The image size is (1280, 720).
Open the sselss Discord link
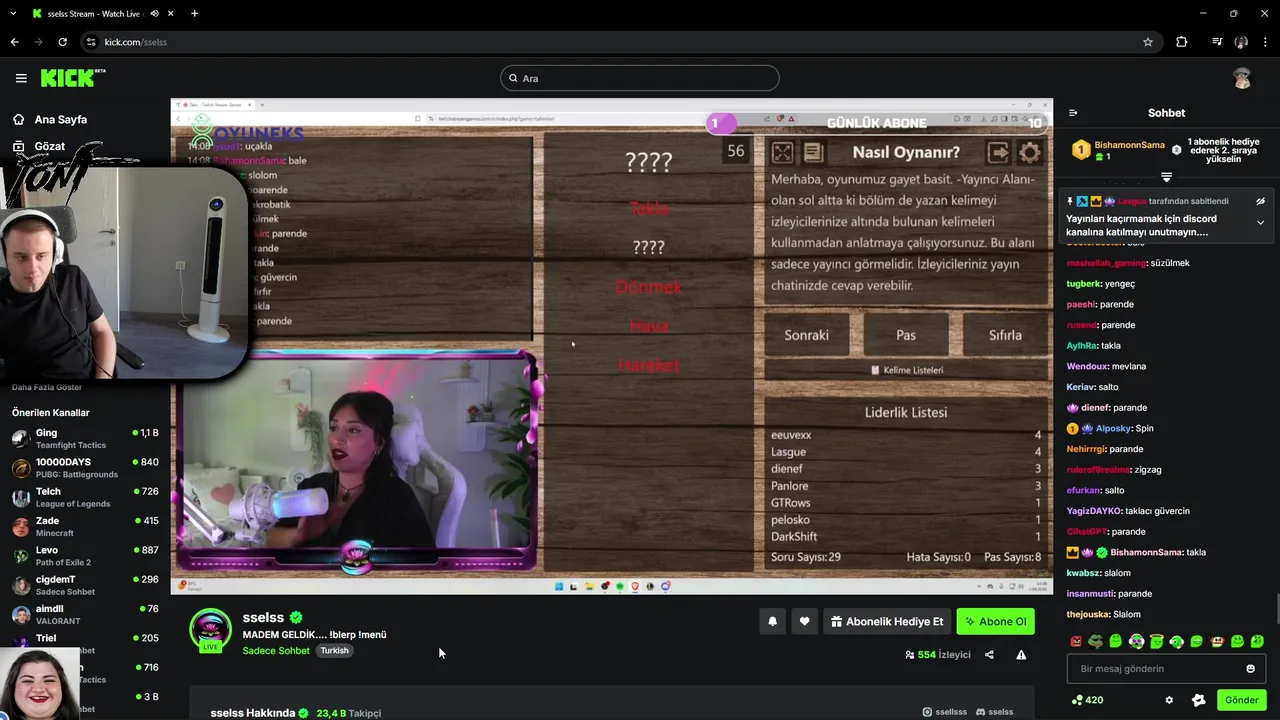coord(994,712)
